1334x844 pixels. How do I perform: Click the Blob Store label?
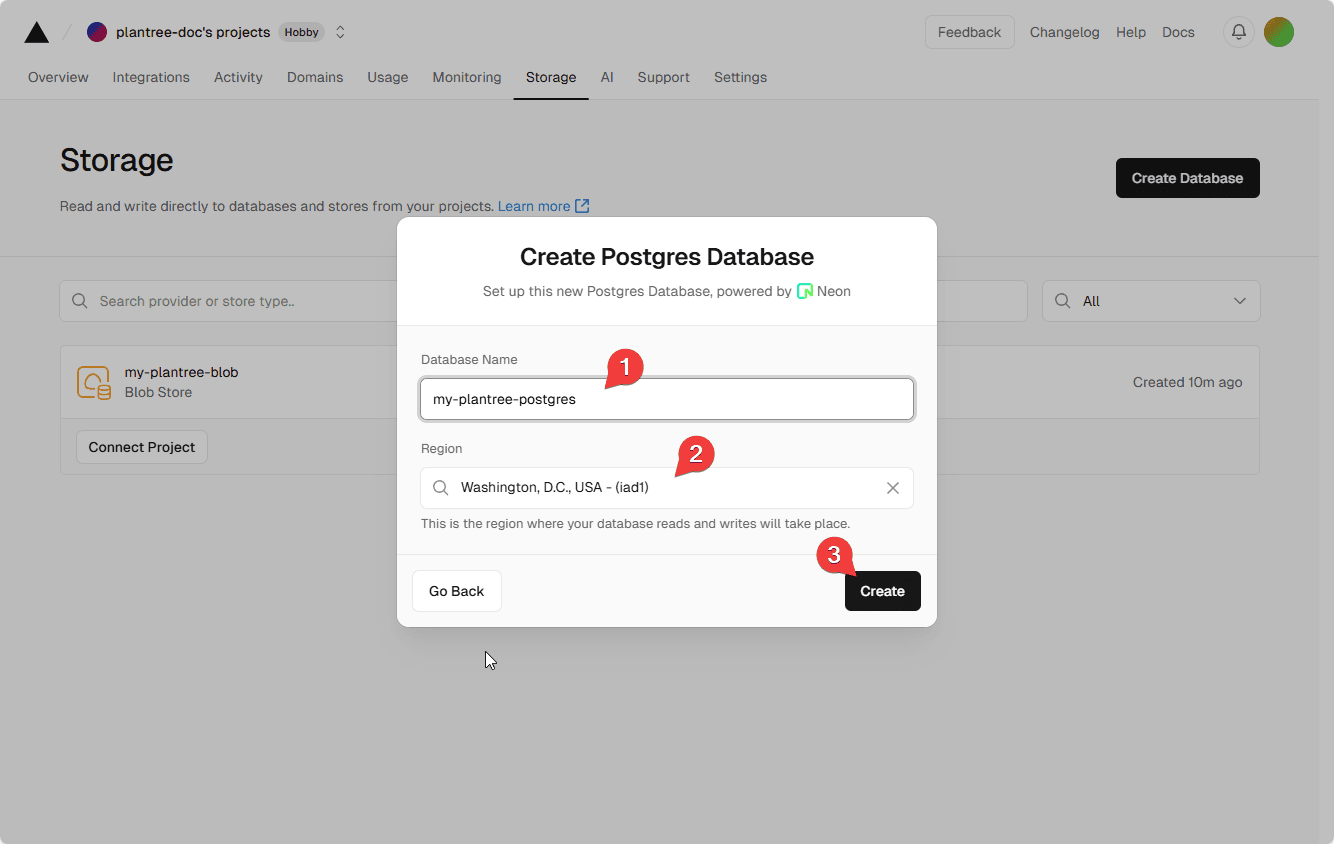click(x=158, y=392)
